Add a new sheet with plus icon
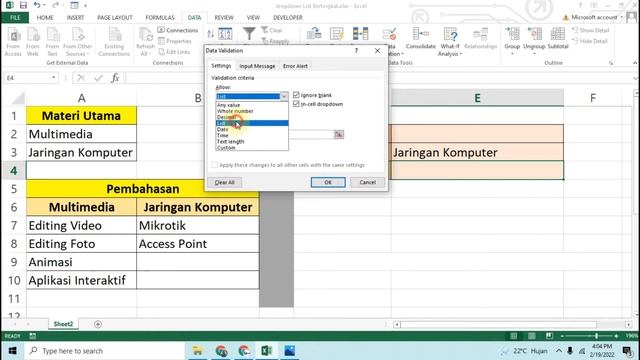 [x=98, y=324]
